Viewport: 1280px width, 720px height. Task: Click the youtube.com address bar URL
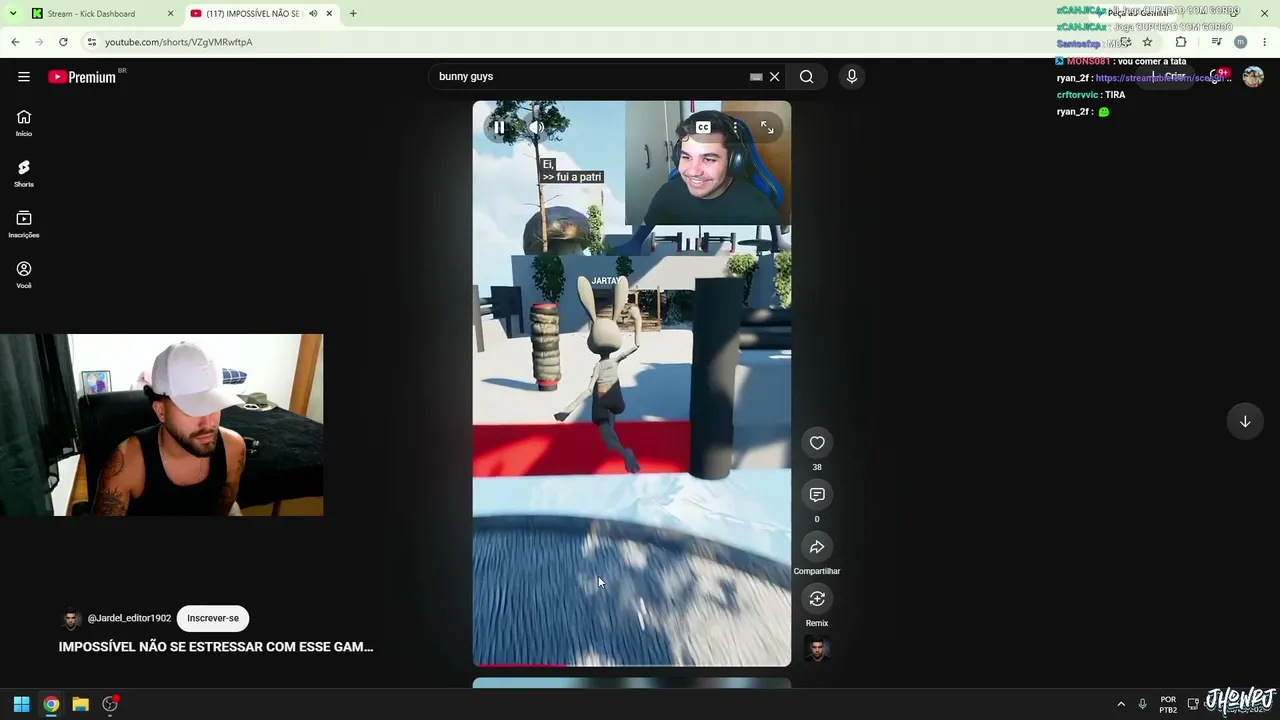[x=179, y=42]
